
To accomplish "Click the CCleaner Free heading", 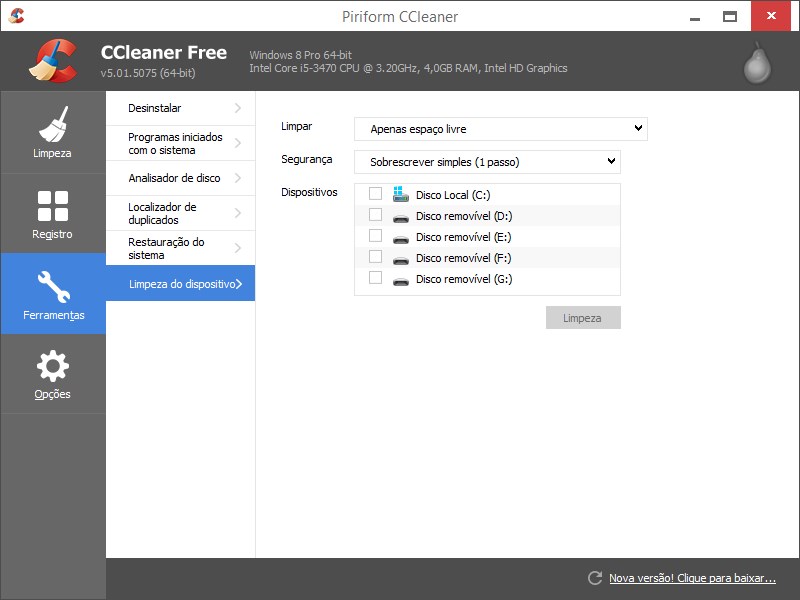I will click(164, 53).
